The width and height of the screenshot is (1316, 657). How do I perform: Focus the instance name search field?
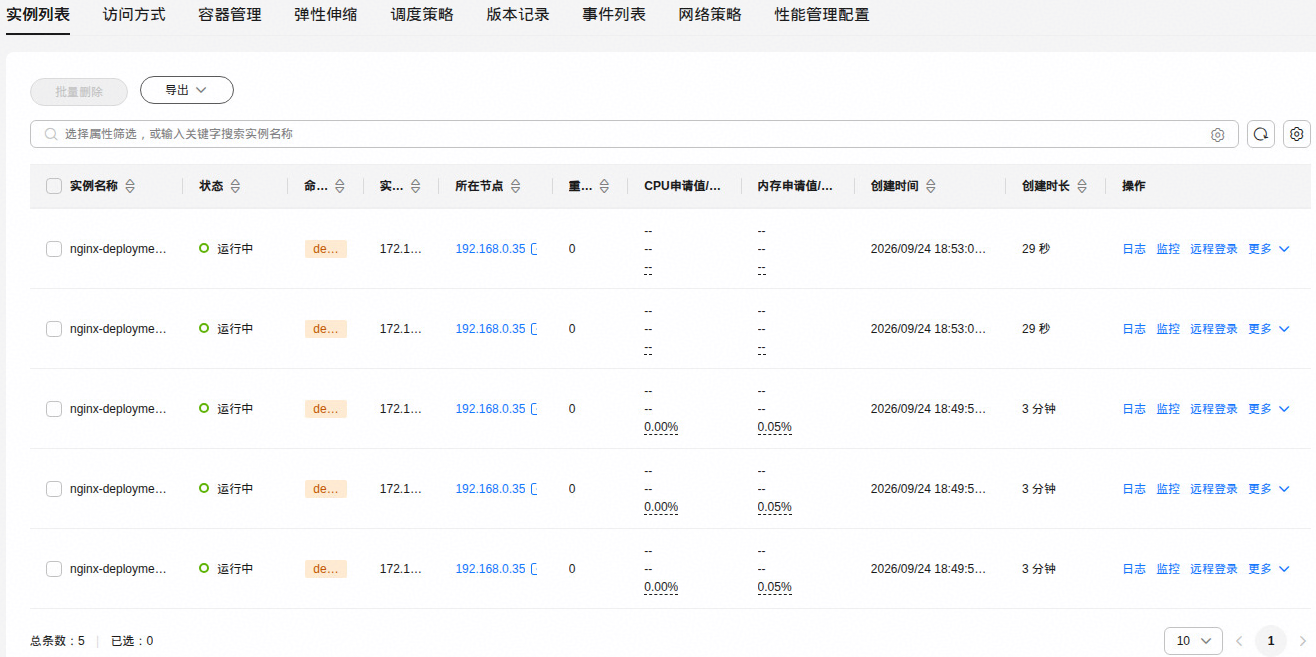click(634, 134)
